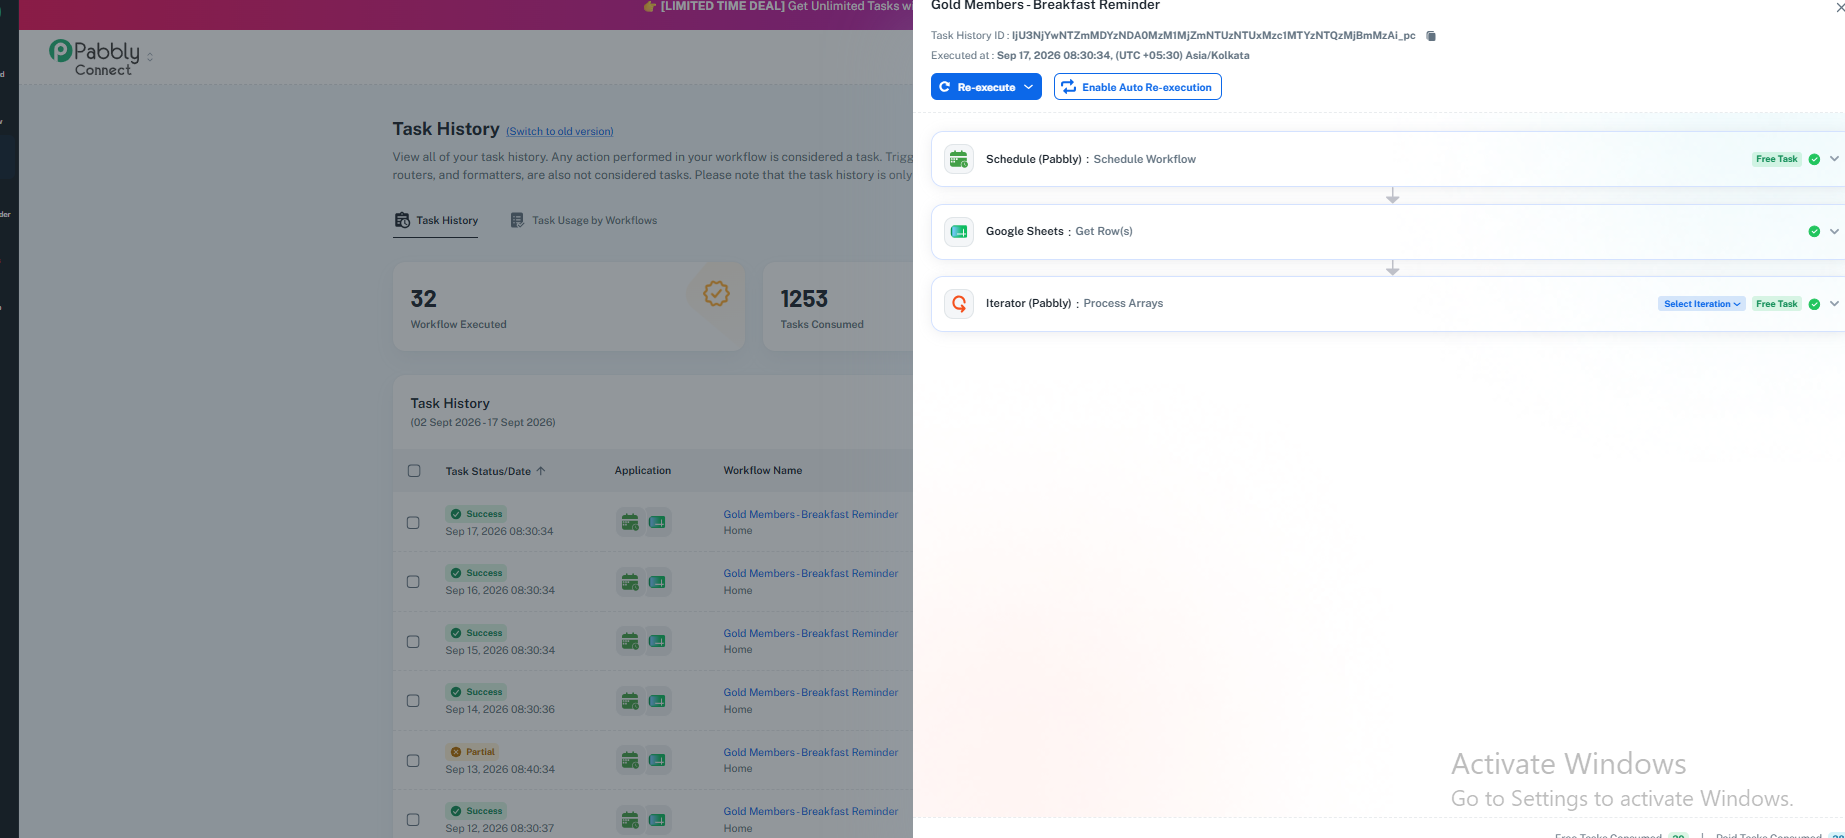Select the Sep 14, 2026 task row checkbox
This screenshot has width=1845, height=838.
pos(413,701)
